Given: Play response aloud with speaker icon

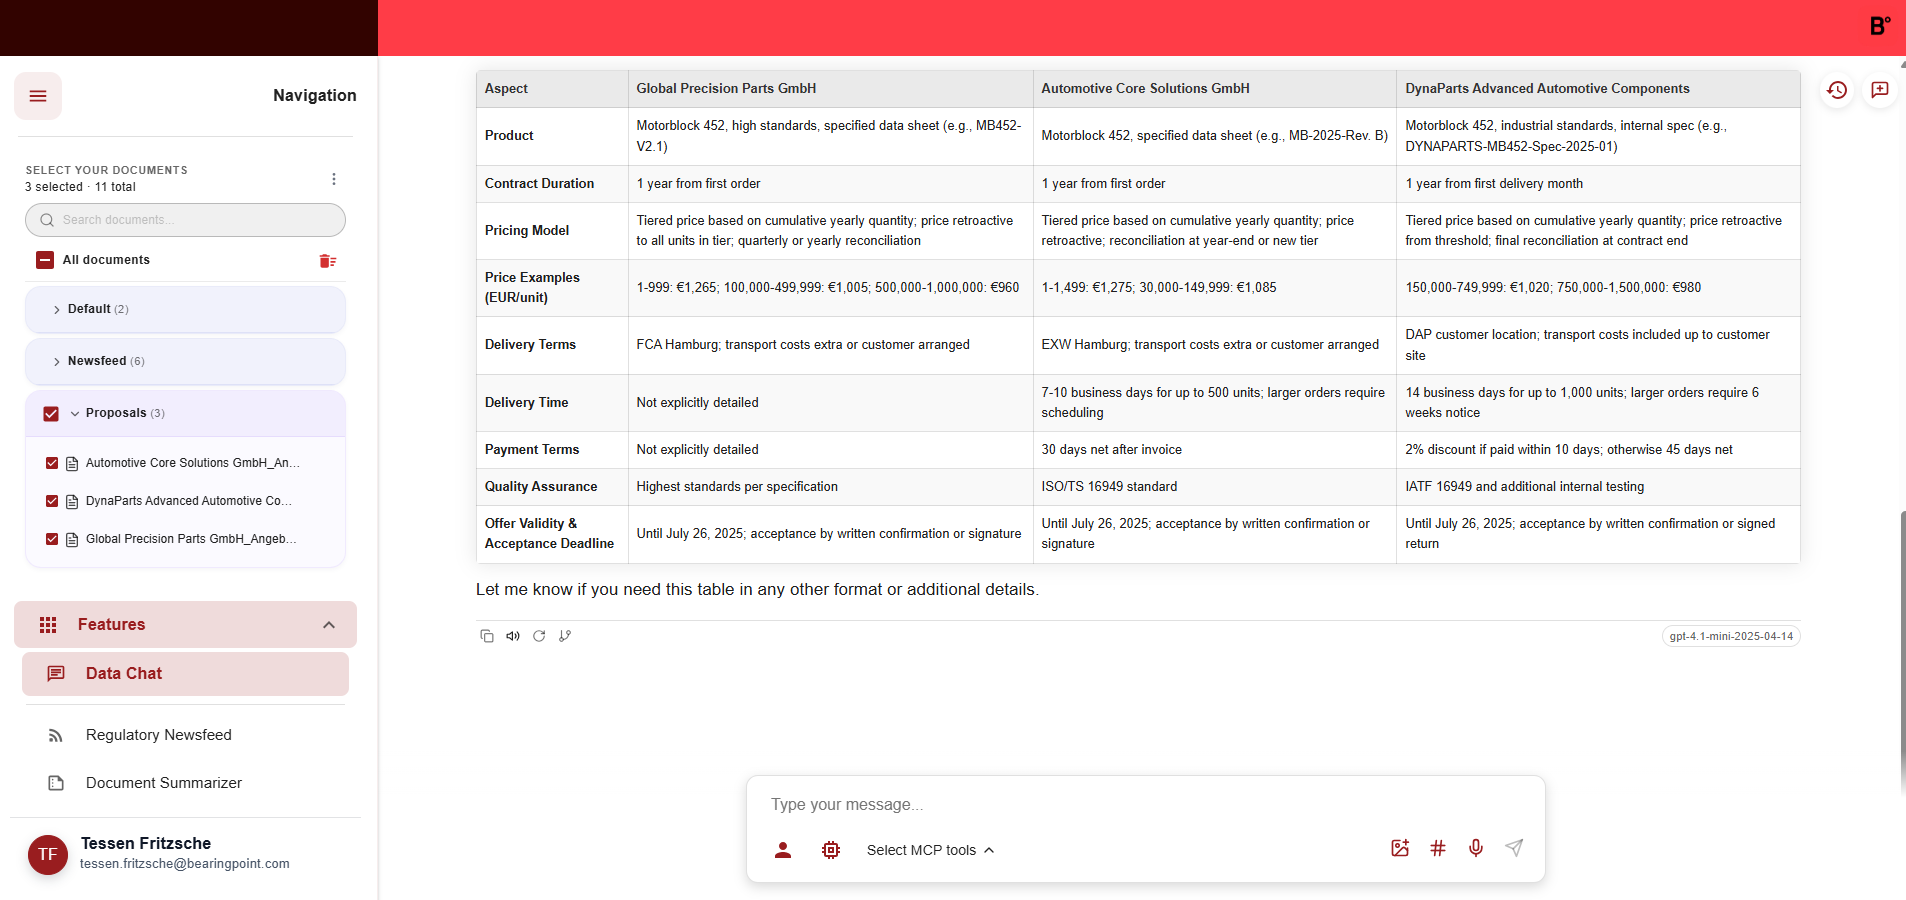Looking at the screenshot, I should (x=513, y=636).
